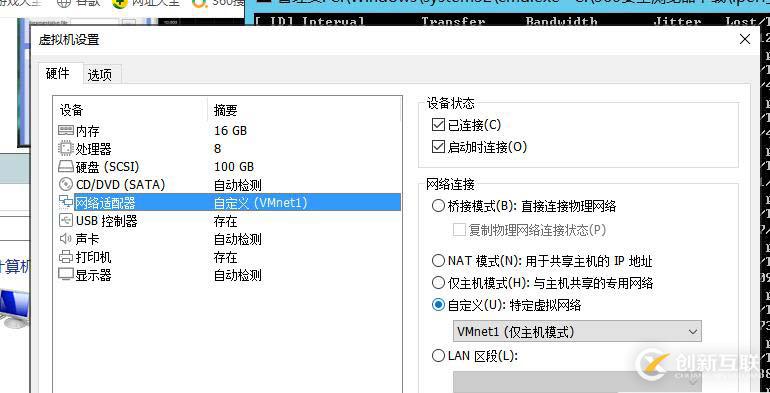
Task: Click 存在 in the 打印机 row
Action: coord(225,257)
